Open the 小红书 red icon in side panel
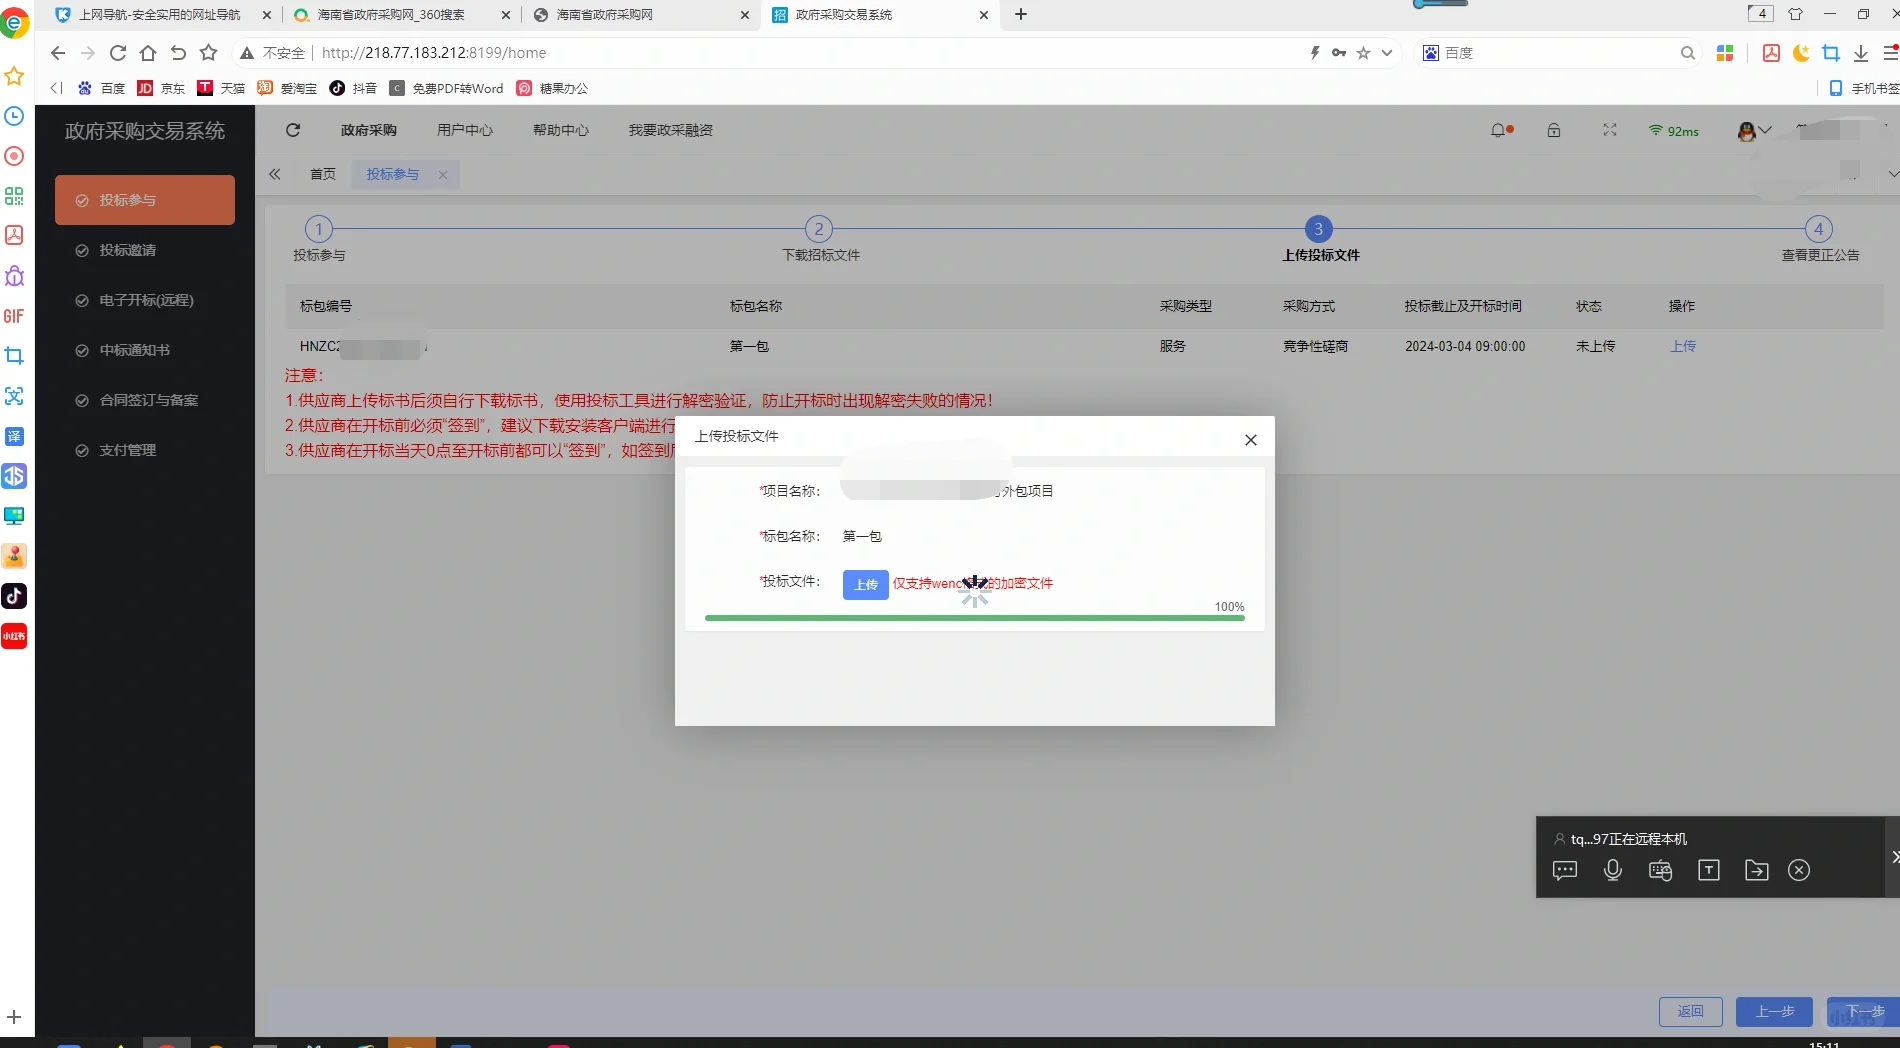The width and height of the screenshot is (1900, 1048). click(x=14, y=636)
